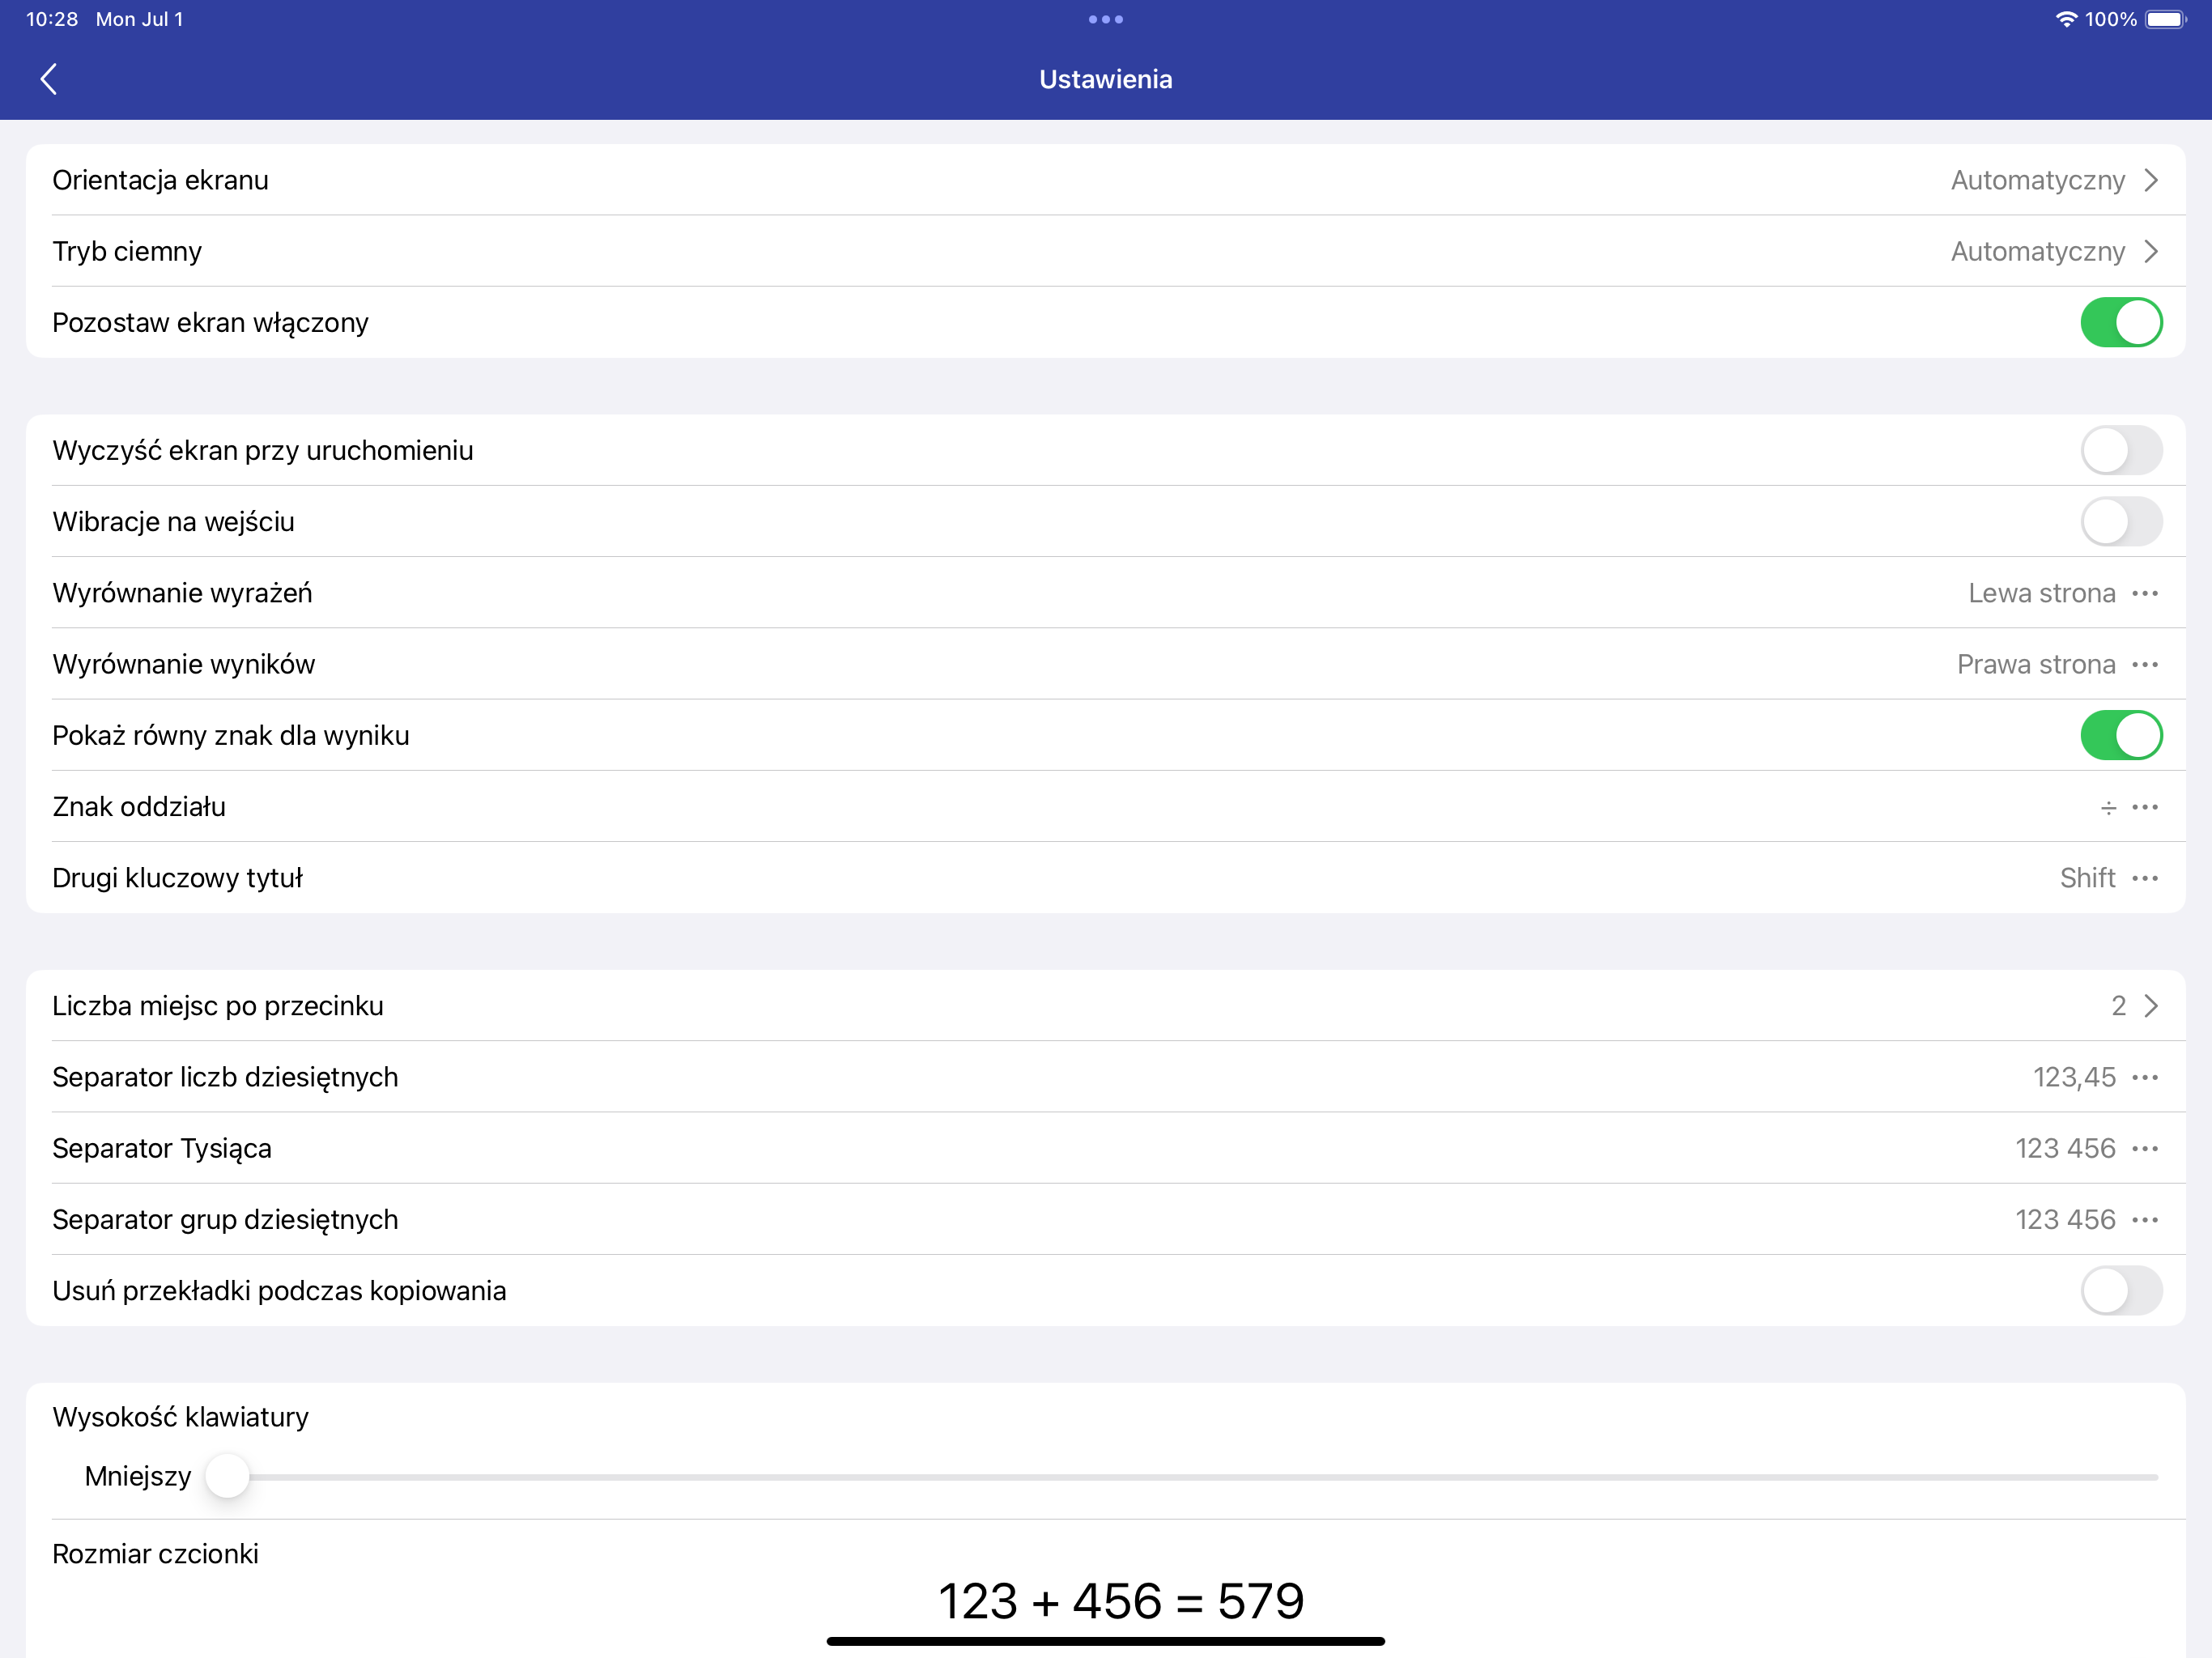Enable Wyczyść ekran przy uruchomieniu

2121,450
